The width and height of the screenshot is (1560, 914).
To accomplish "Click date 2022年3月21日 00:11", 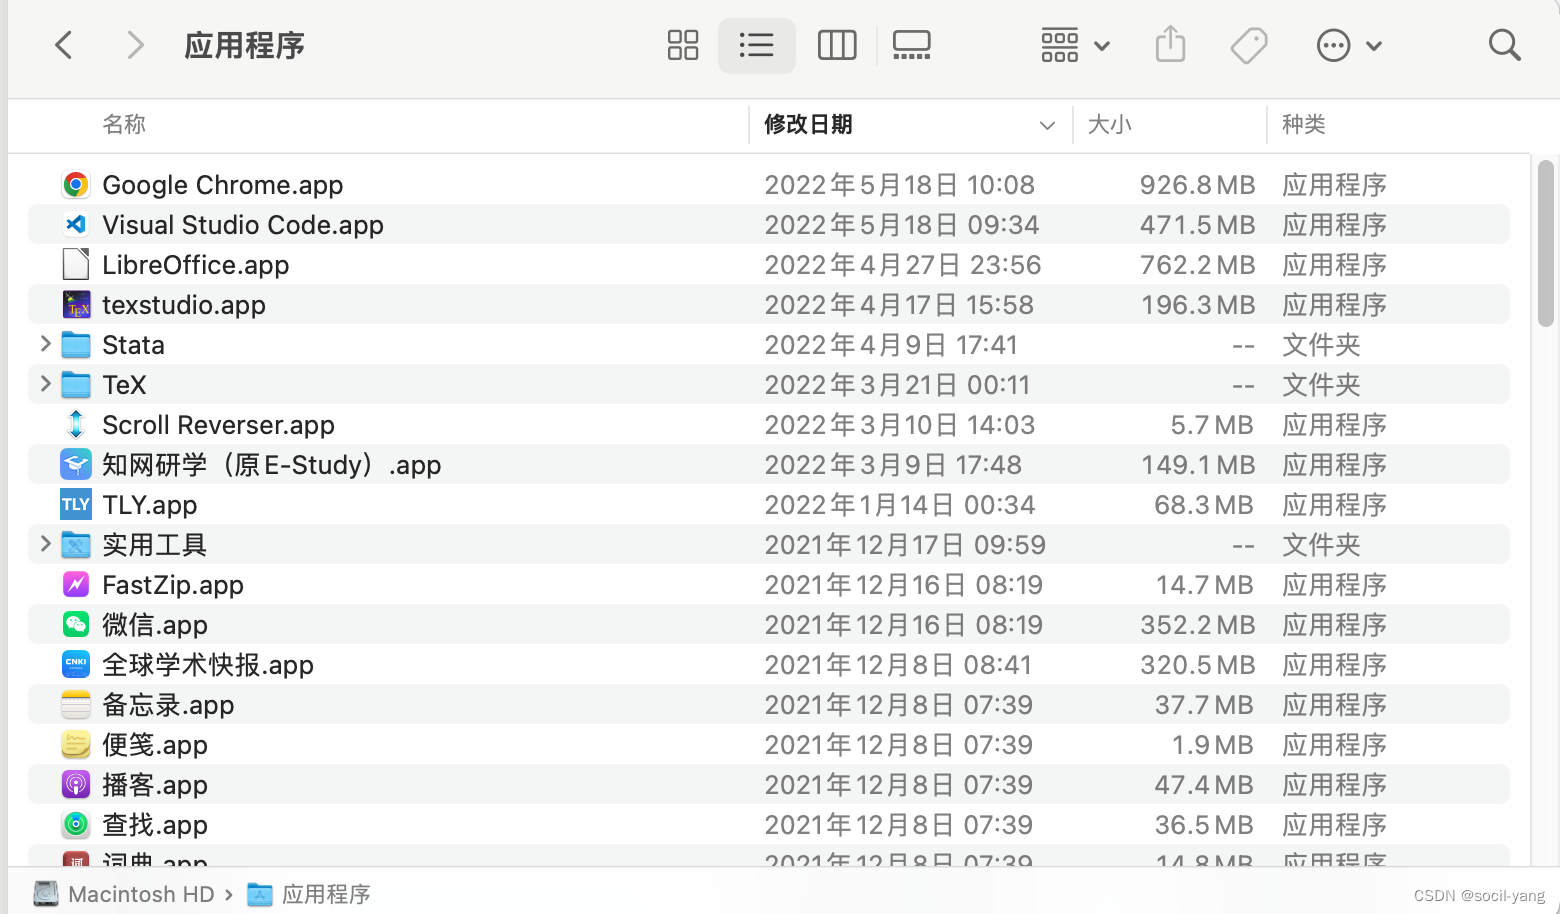I will [x=897, y=385].
